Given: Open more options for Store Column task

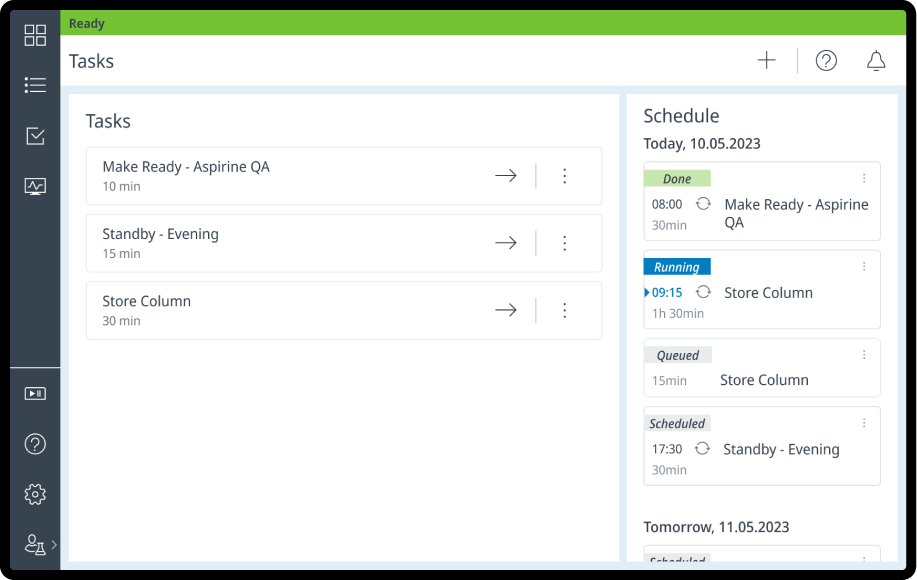Looking at the screenshot, I should click(564, 311).
